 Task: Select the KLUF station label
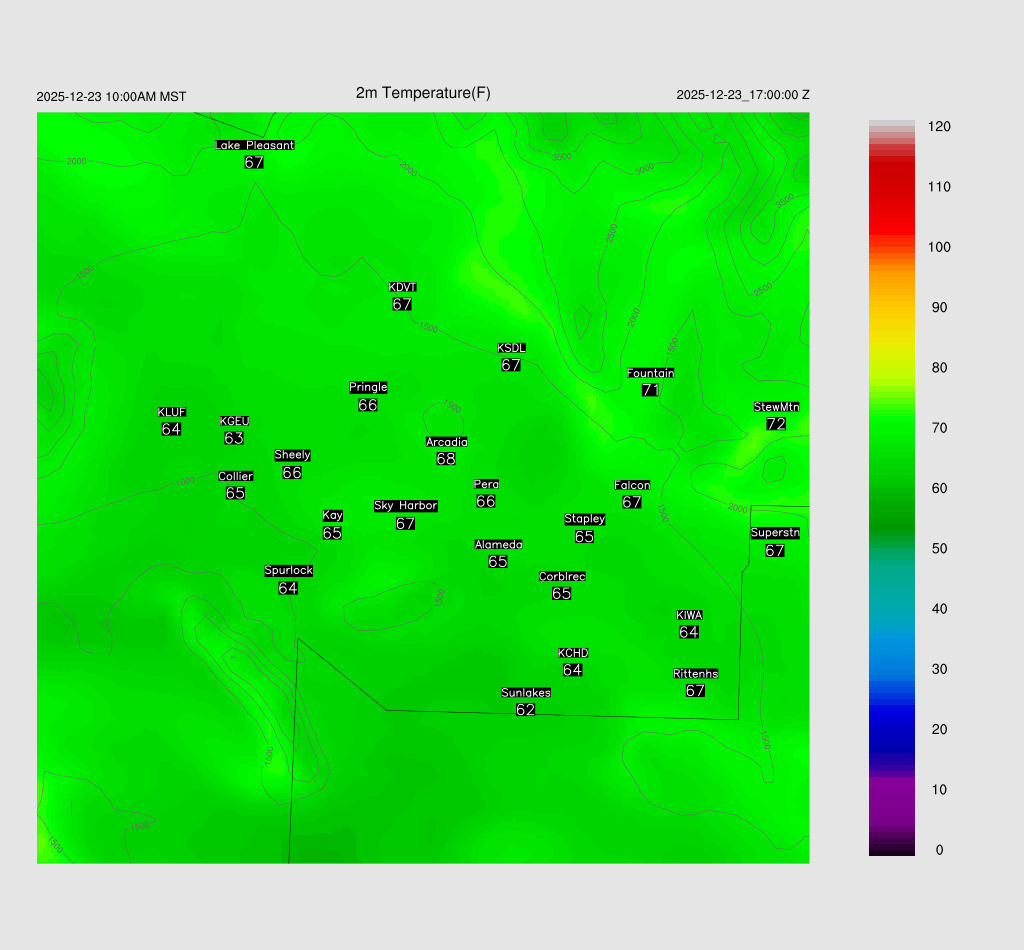tap(171, 412)
